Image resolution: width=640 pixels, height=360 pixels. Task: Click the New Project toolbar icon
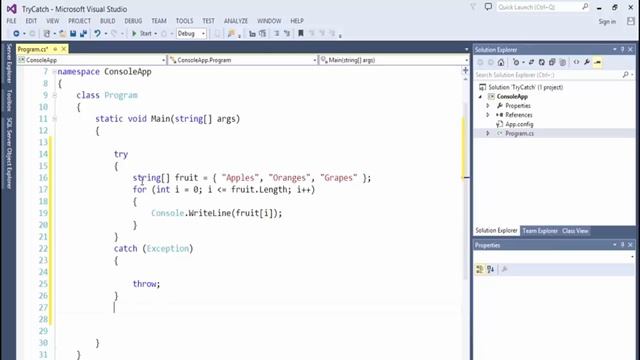pos(47,33)
